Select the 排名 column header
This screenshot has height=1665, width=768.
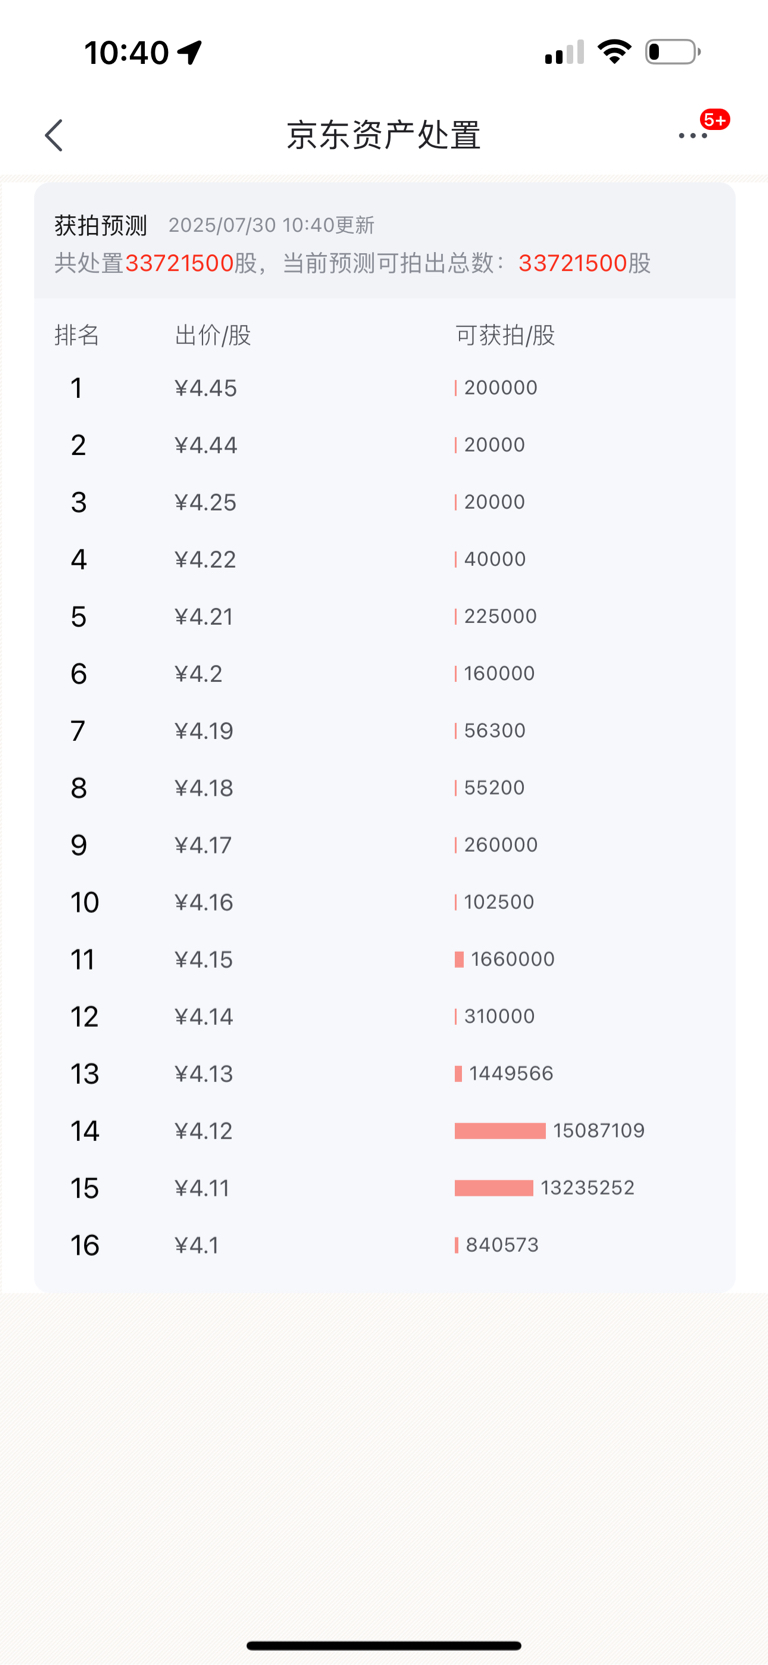[x=77, y=335]
